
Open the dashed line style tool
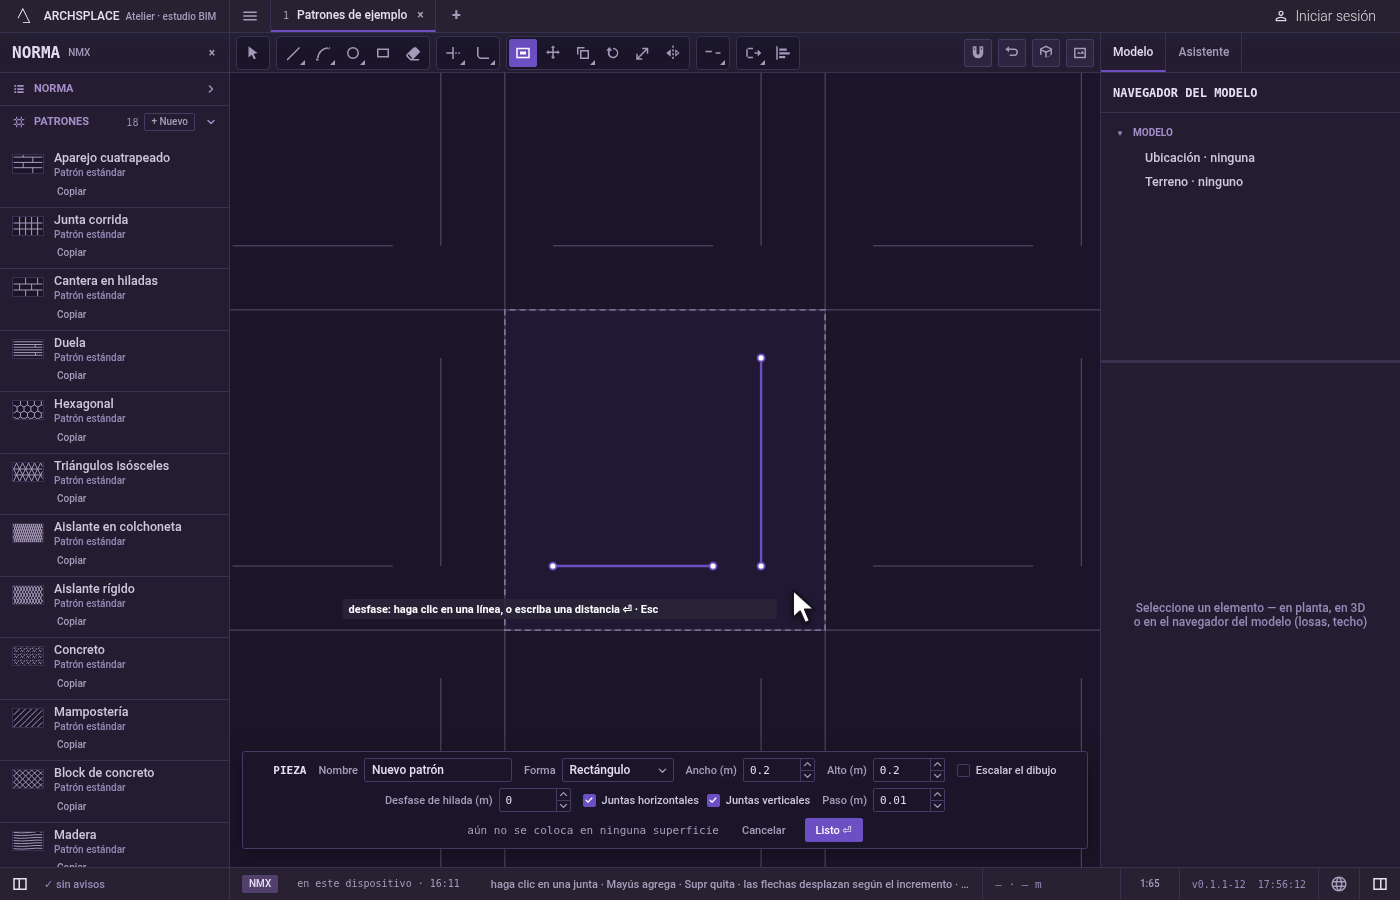pyautogui.click(x=712, y=53)
